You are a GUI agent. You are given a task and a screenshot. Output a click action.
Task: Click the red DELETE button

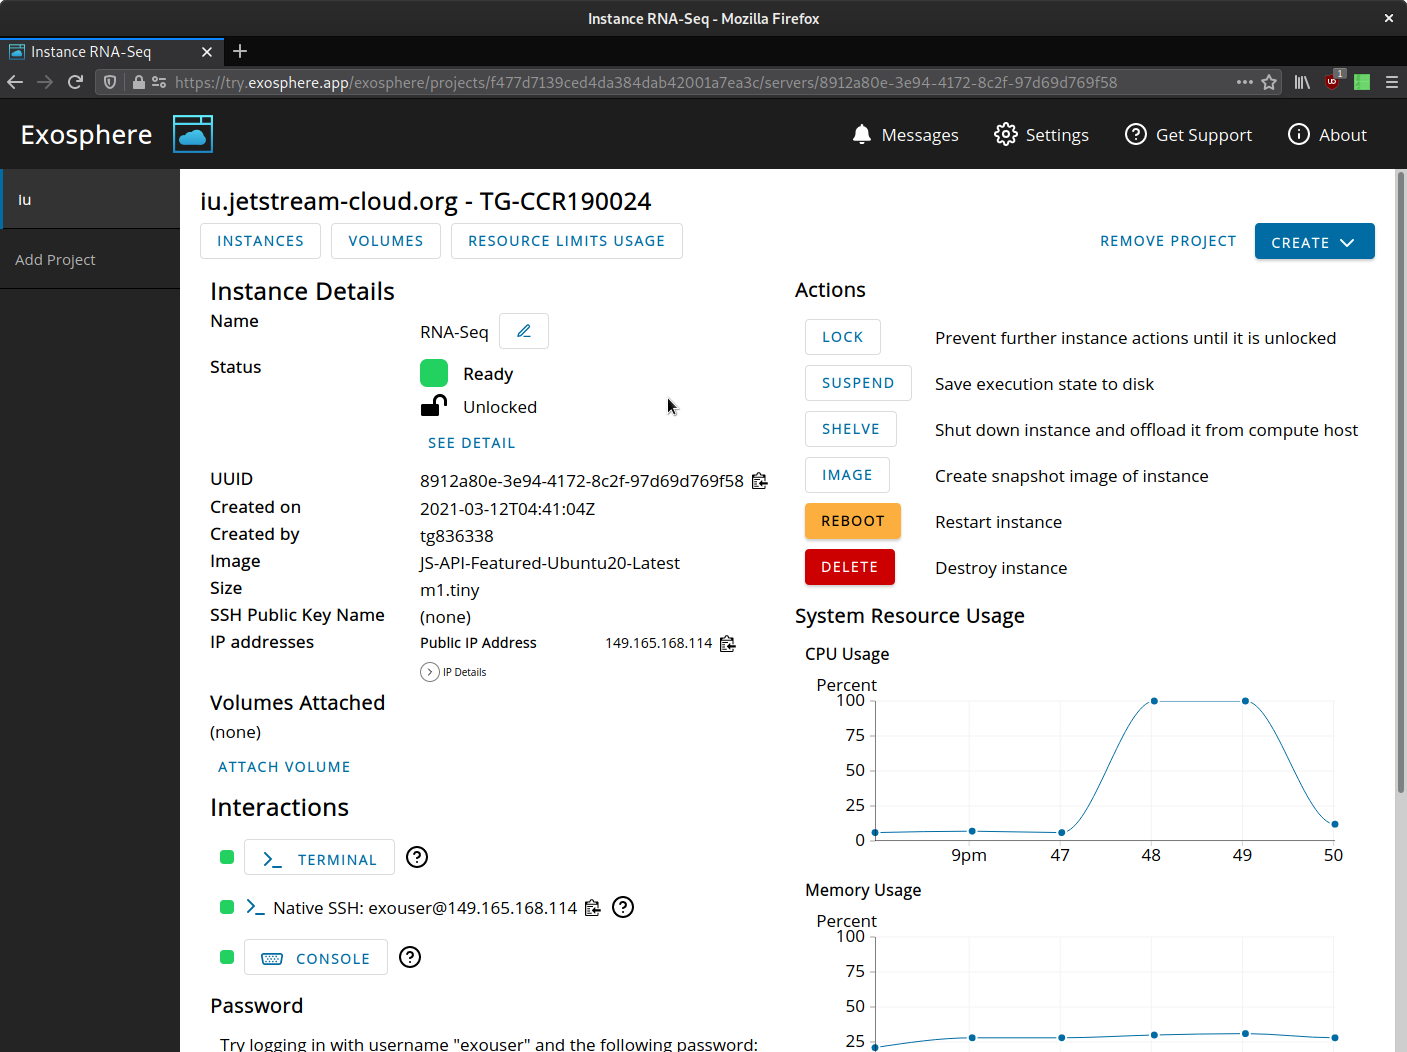850,567
